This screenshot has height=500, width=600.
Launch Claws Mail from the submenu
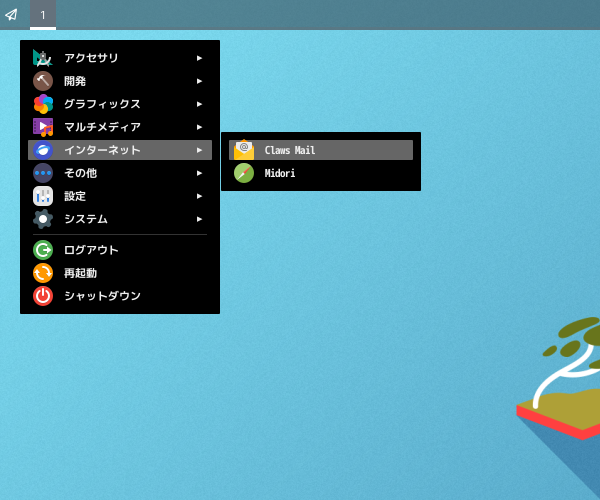(321, 150)
